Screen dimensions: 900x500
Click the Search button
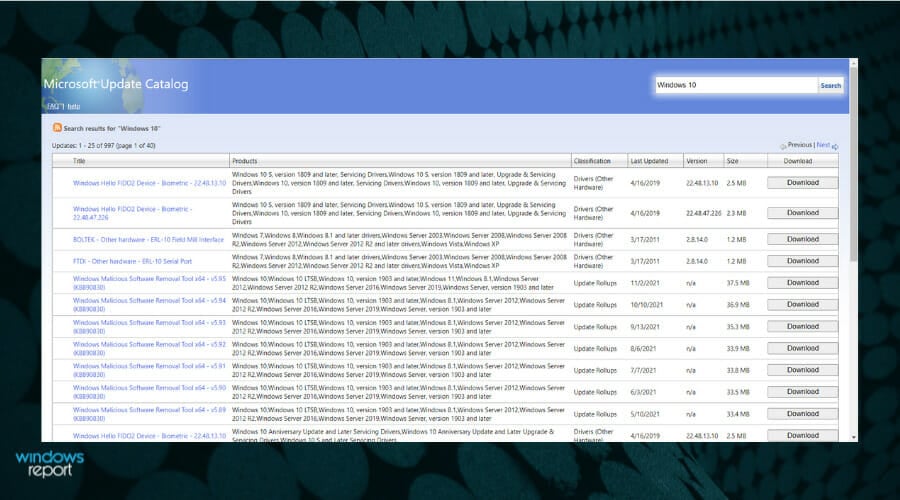click(x=831, y=86)
